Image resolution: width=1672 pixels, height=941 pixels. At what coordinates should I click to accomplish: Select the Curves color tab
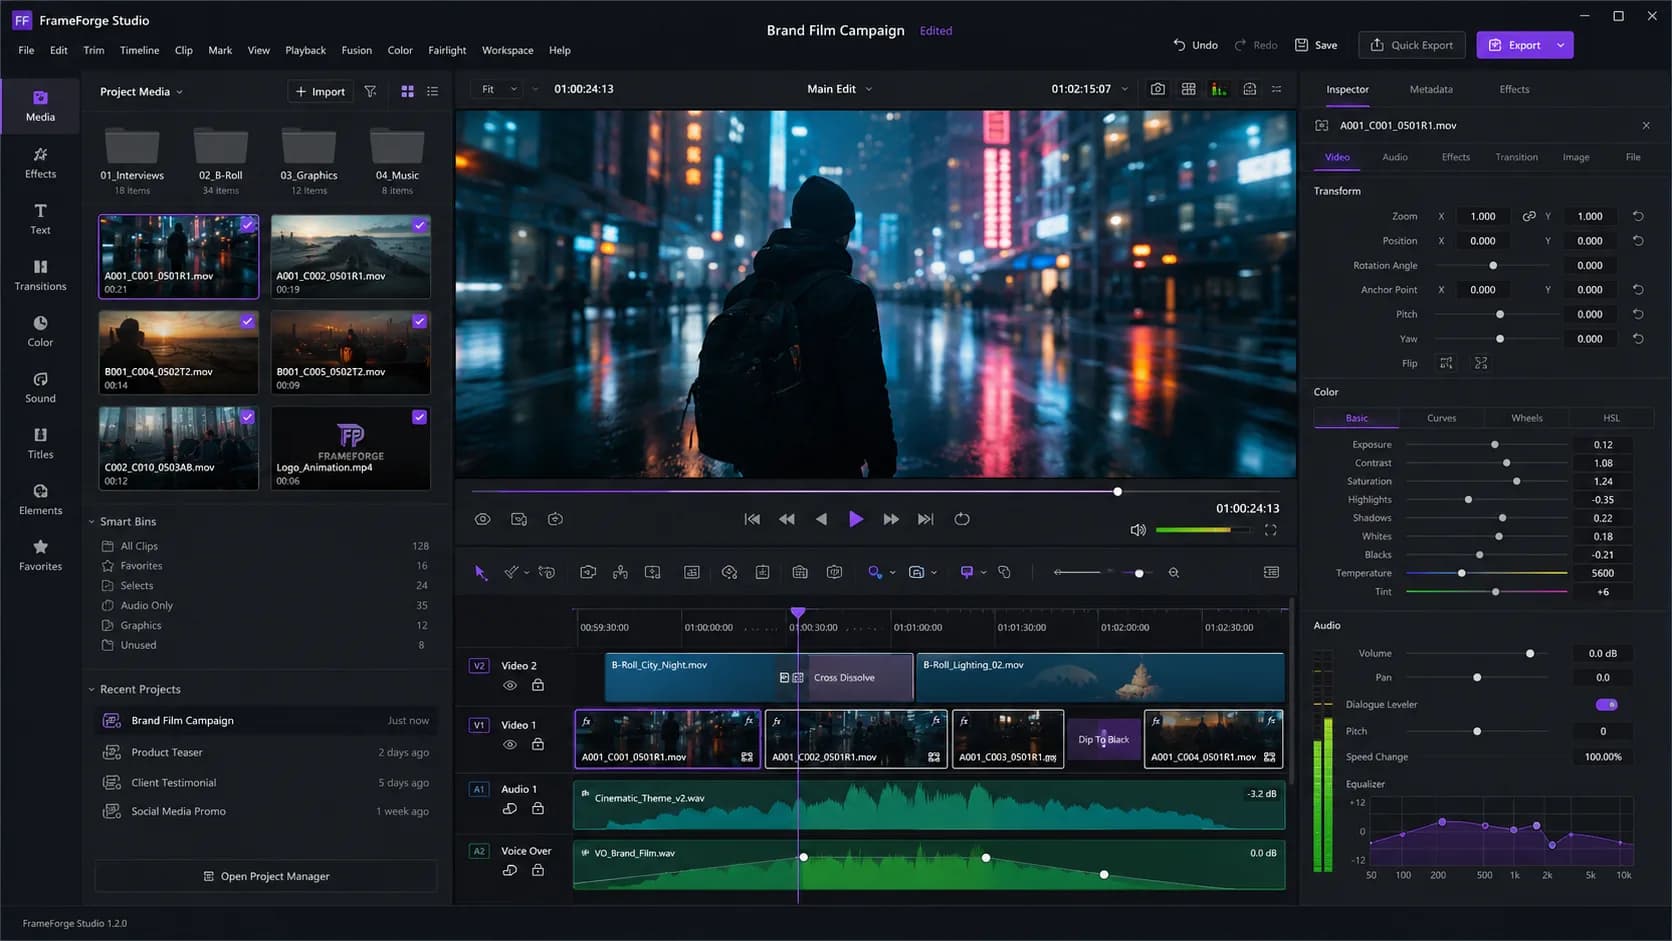[x=1441, y=418]
